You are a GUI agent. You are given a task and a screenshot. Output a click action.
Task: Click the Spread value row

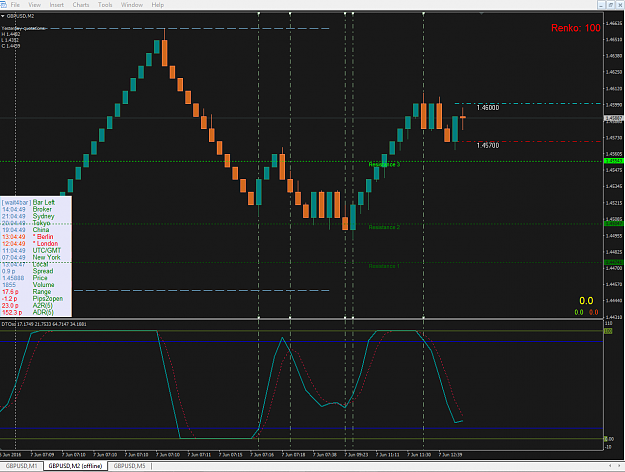point(28,271)
